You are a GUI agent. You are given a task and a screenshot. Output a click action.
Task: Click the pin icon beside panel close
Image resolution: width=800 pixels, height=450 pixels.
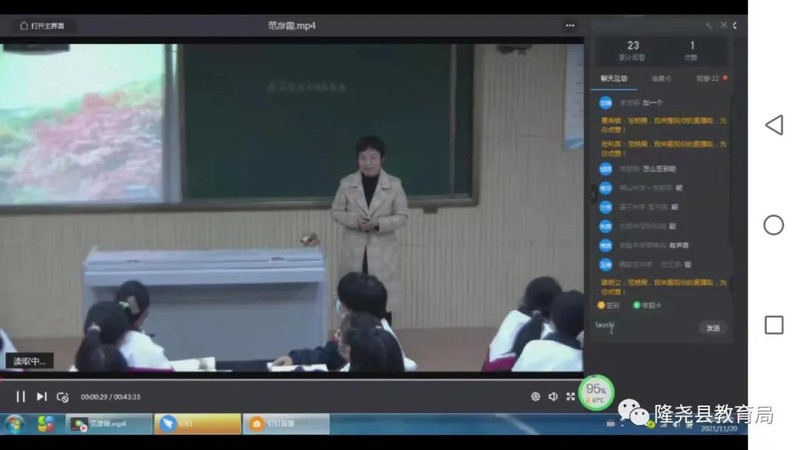(x=709, y=25)
